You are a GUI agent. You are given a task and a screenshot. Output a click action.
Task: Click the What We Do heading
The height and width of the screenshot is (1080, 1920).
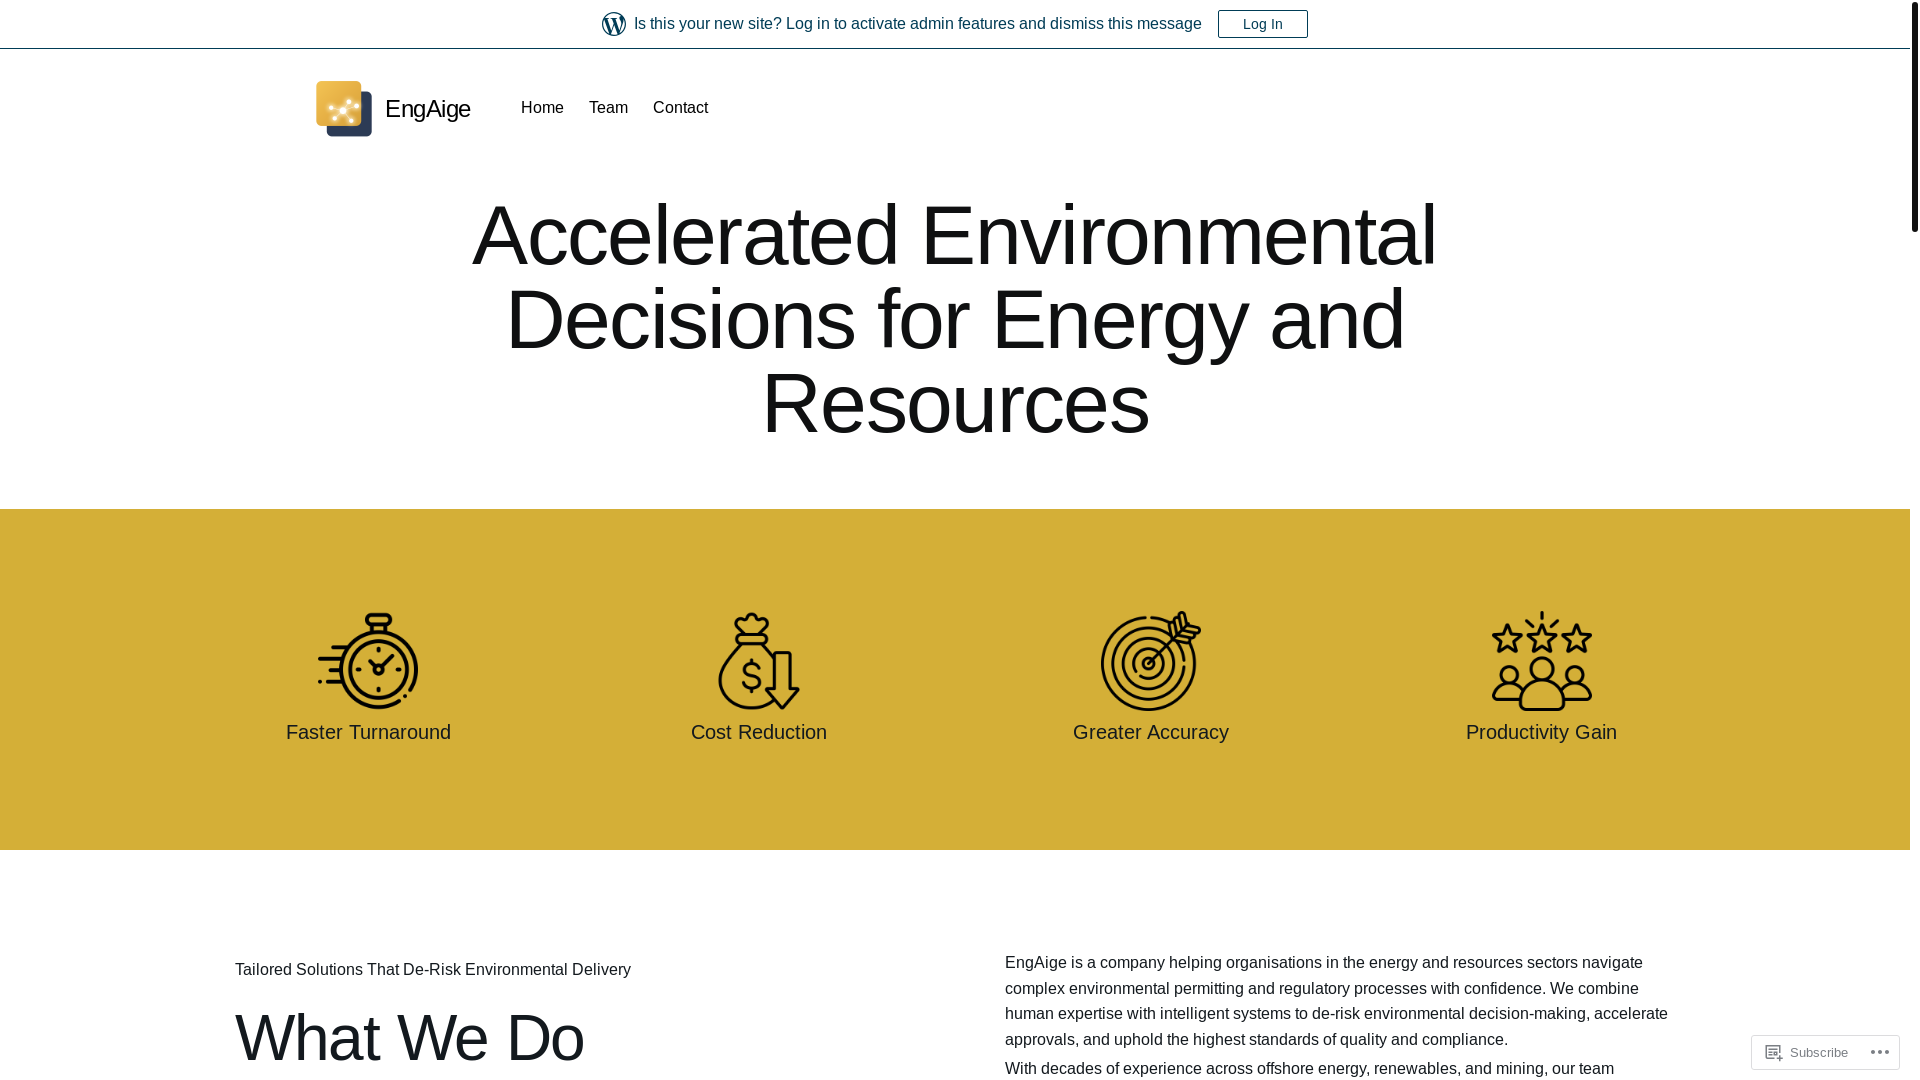(409, 1038)
